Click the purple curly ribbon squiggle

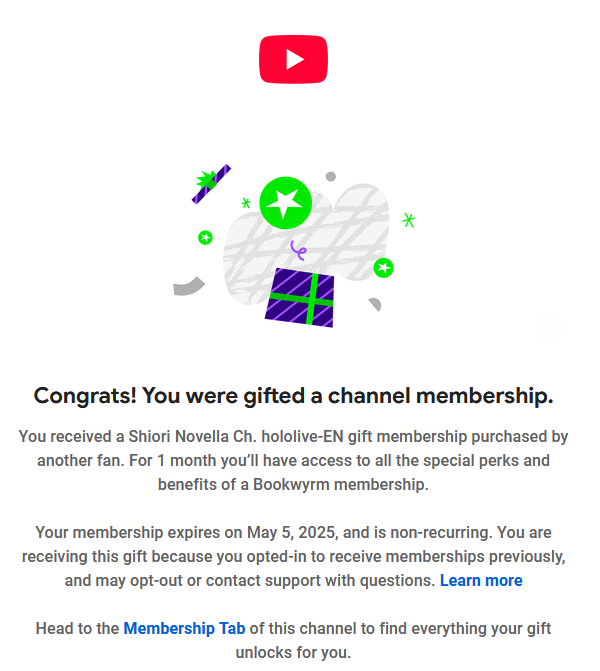coord(298,250)
